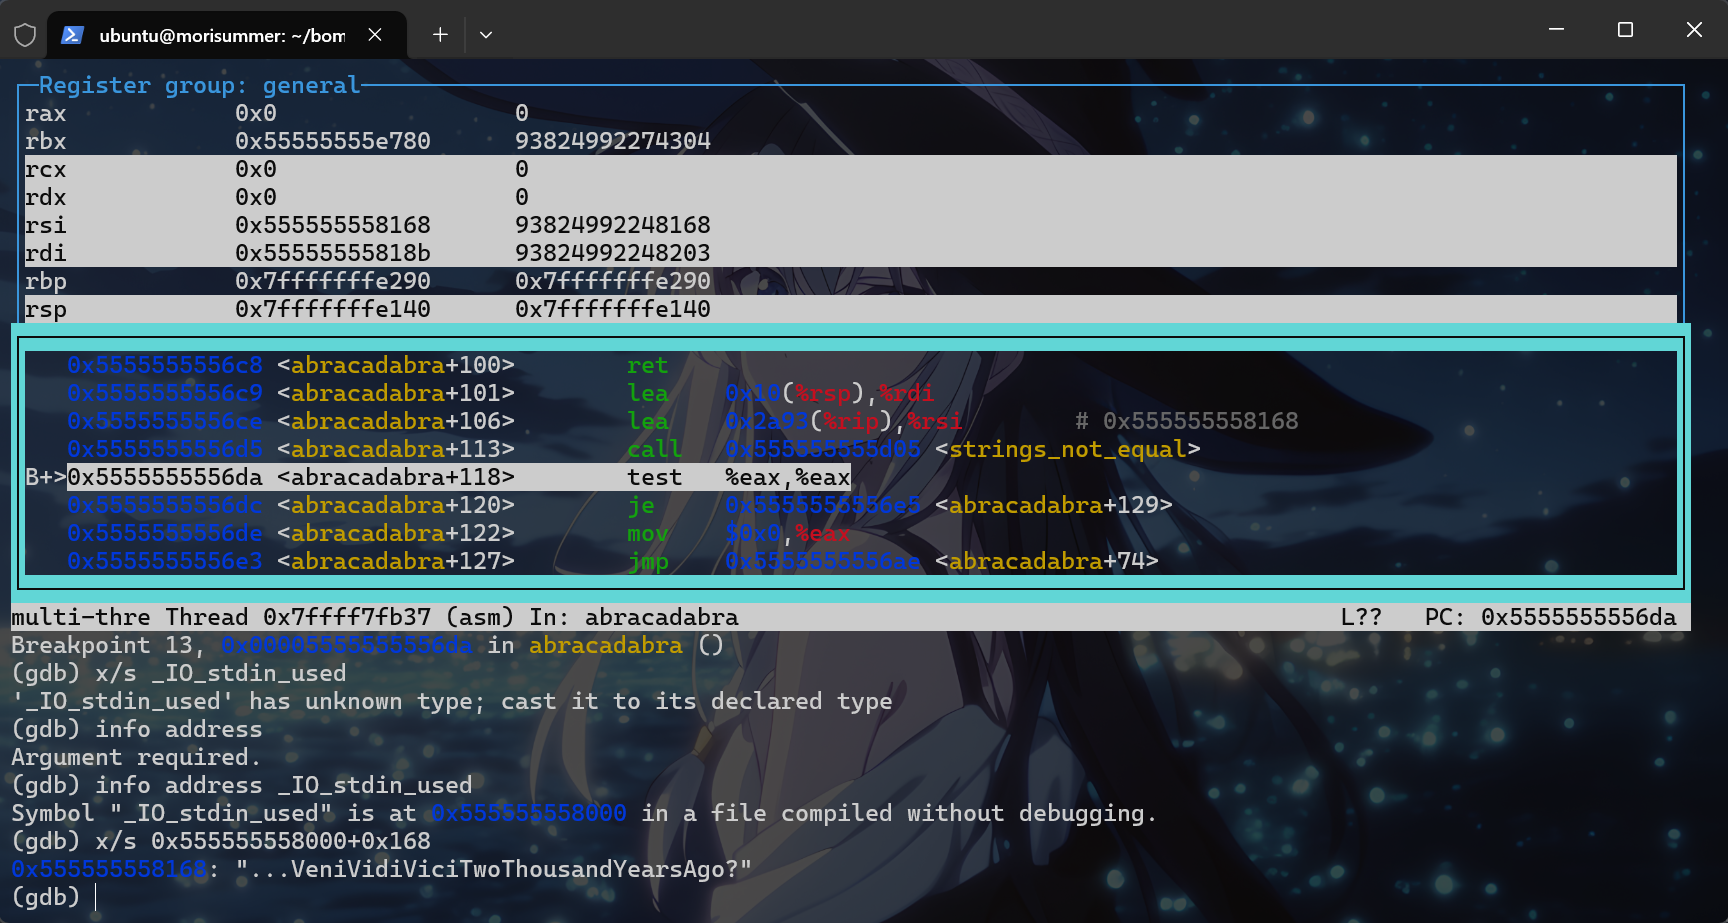Switch to the ubuntu@morisummer tab
Image resolution: width=1728 pixels, height=923 pixels.
pyautogui.click(x=221, y=35)
